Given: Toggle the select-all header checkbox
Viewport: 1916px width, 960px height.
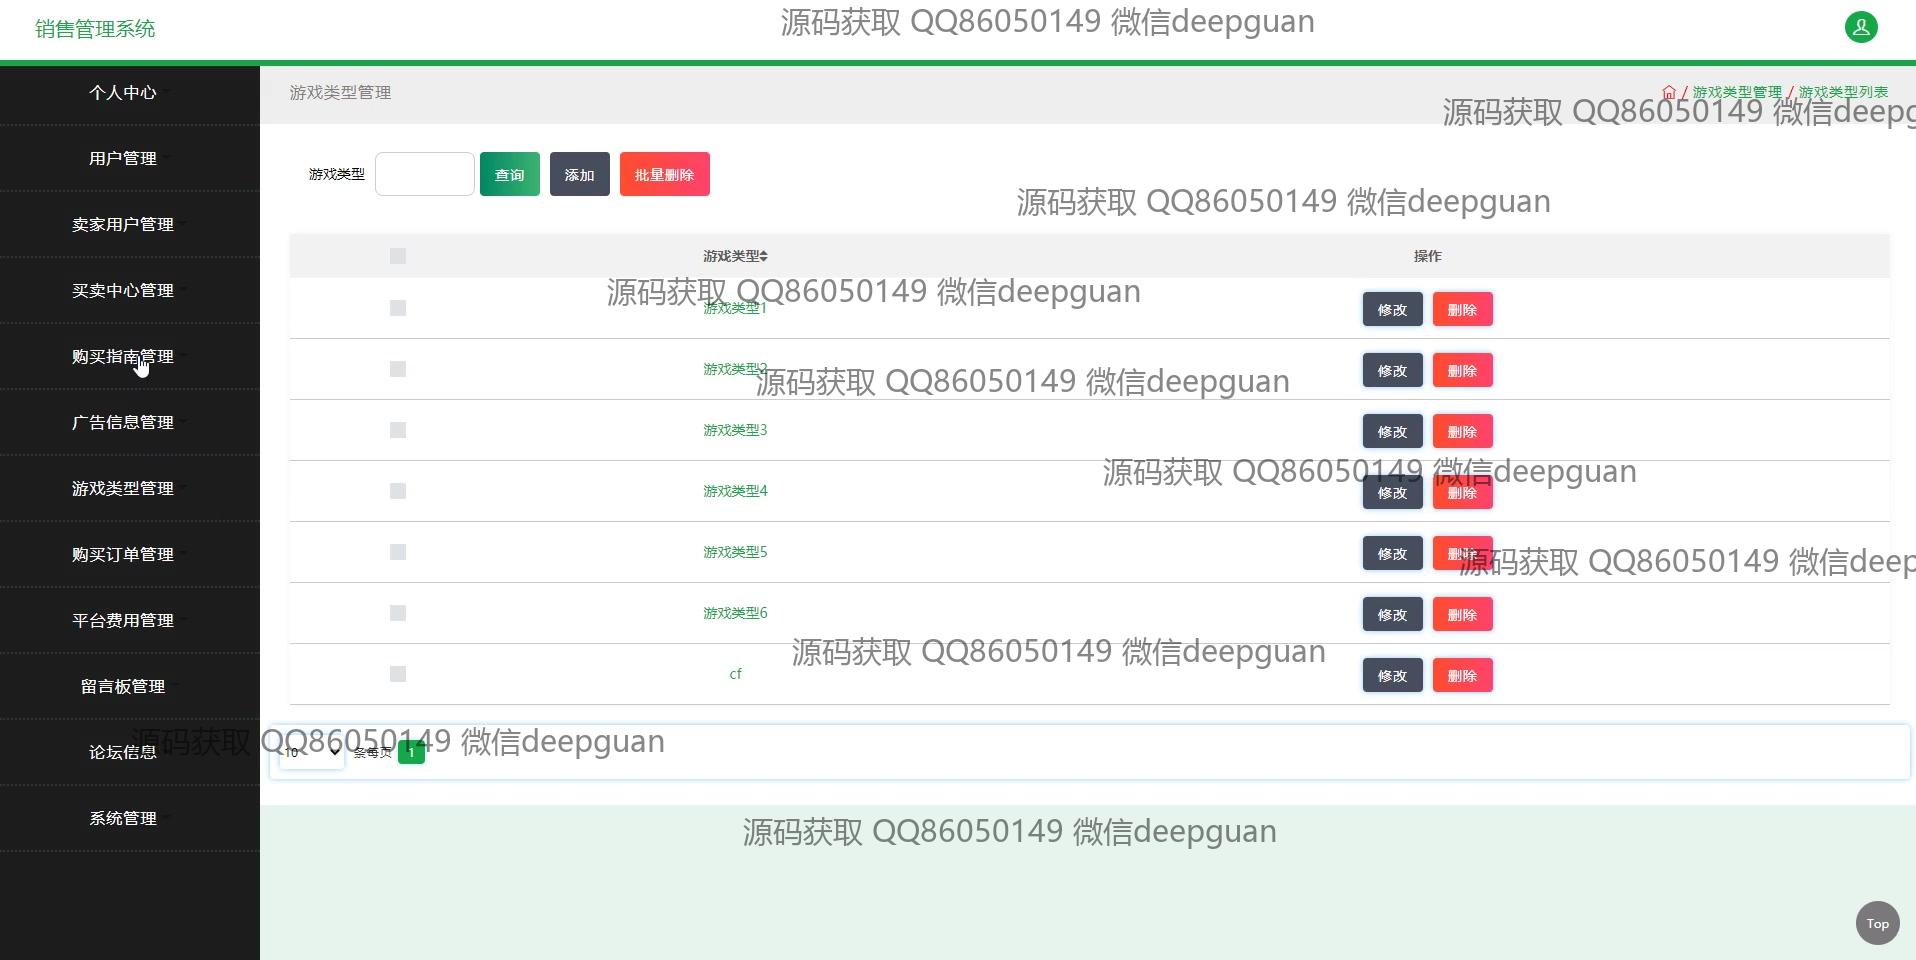Looking at the screenshot, I should pyautogui.click(x=398, y=256).
